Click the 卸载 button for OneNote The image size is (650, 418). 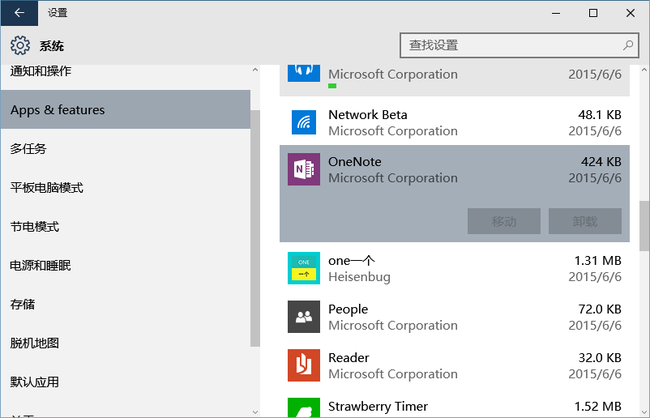pos(585,221)
